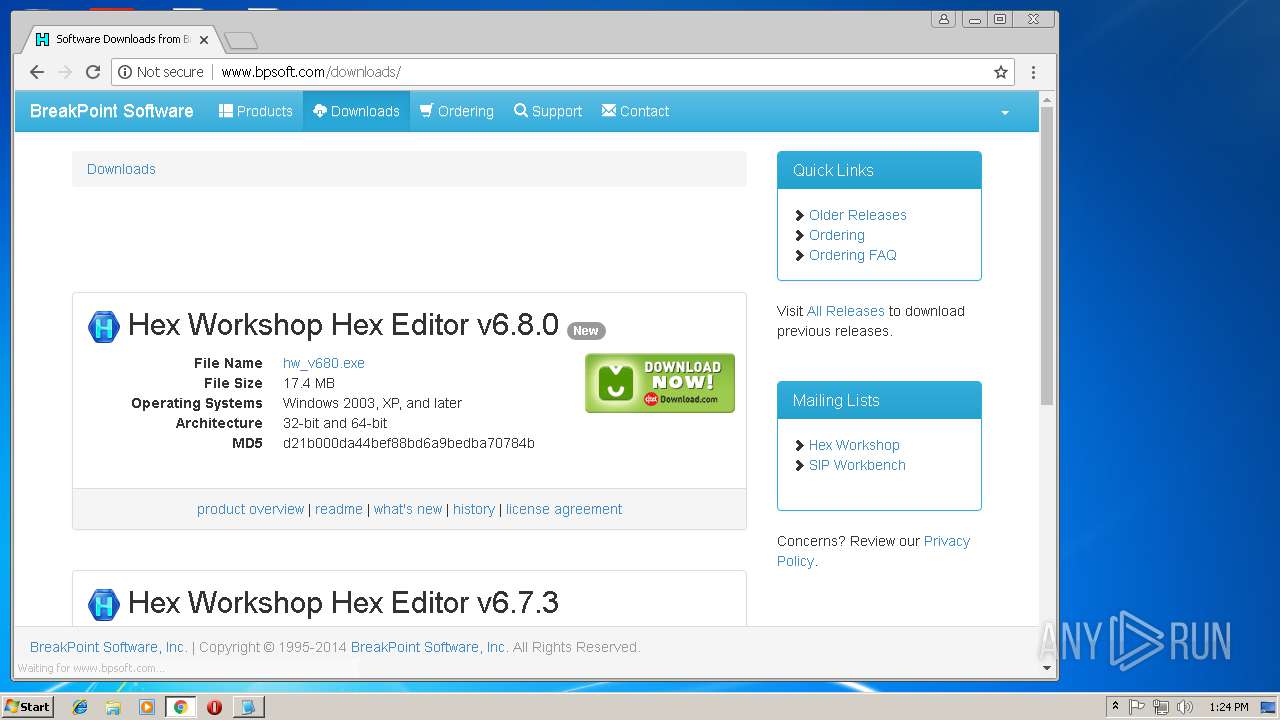Open the Contact nav item

[x=635, y=111]
